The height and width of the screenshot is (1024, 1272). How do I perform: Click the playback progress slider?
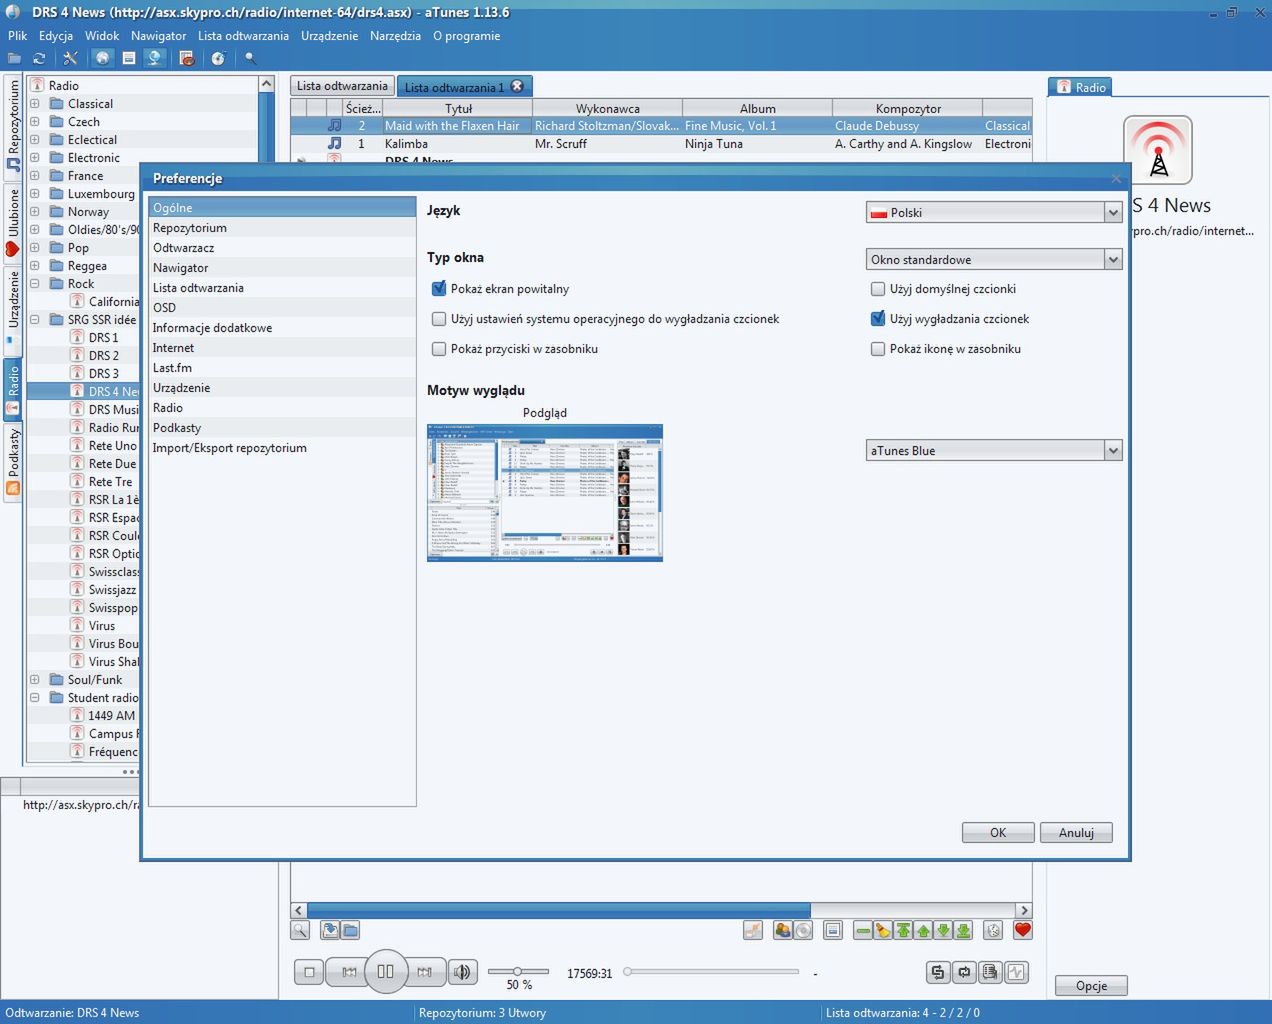[712, 971]
